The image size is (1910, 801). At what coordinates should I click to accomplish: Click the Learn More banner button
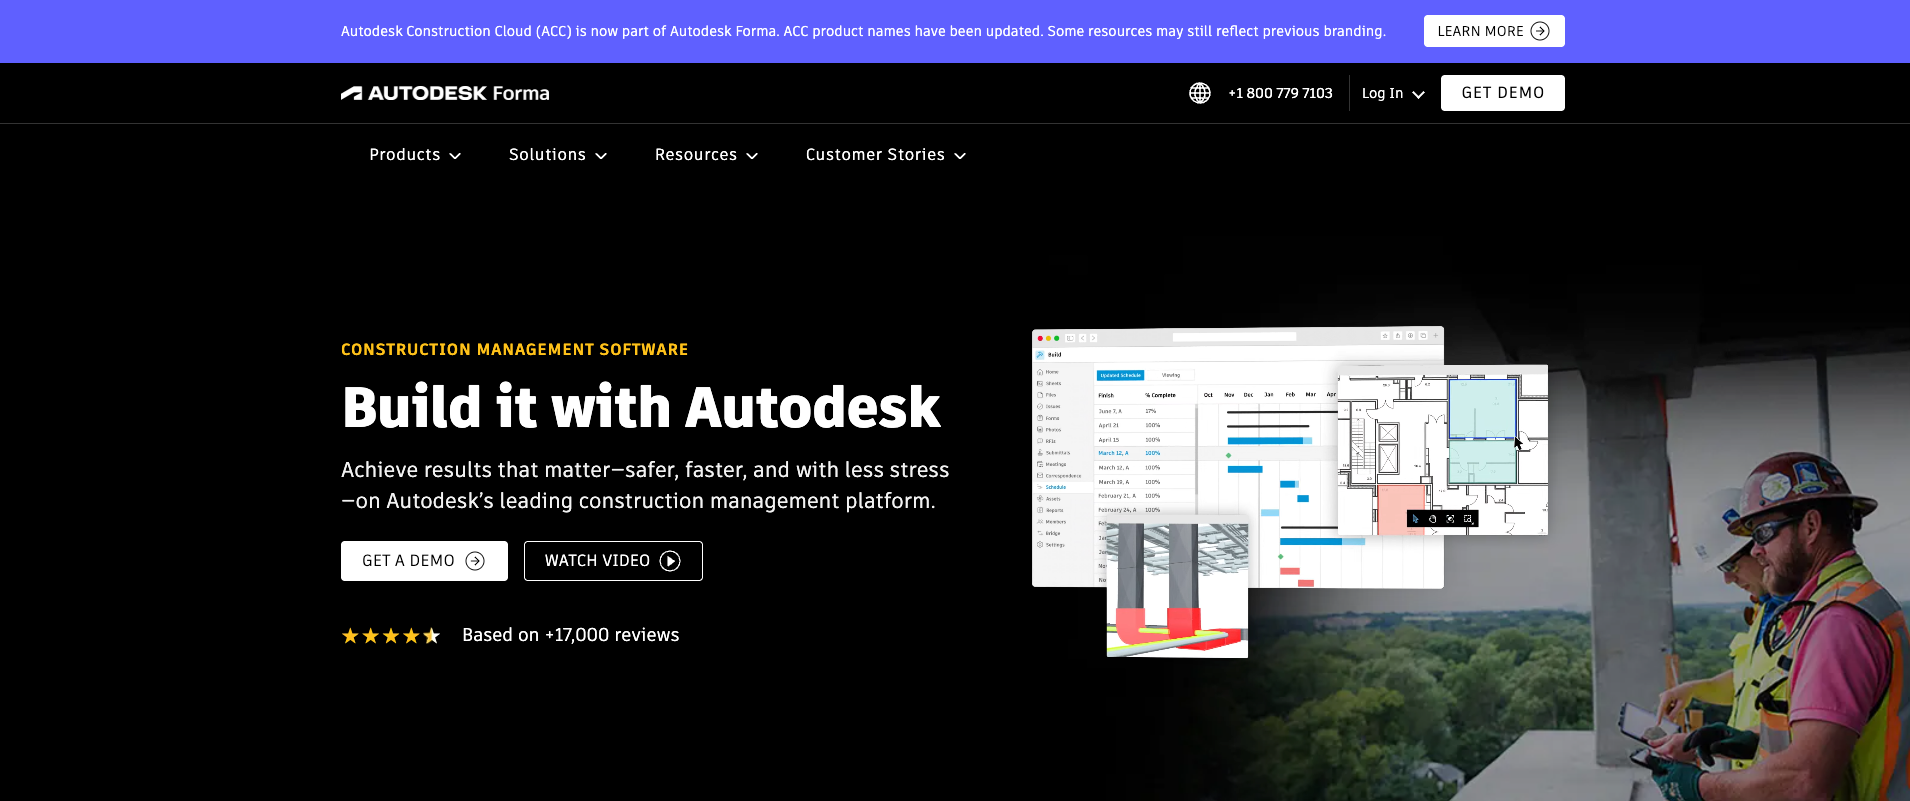click(x=1494, y=31)
